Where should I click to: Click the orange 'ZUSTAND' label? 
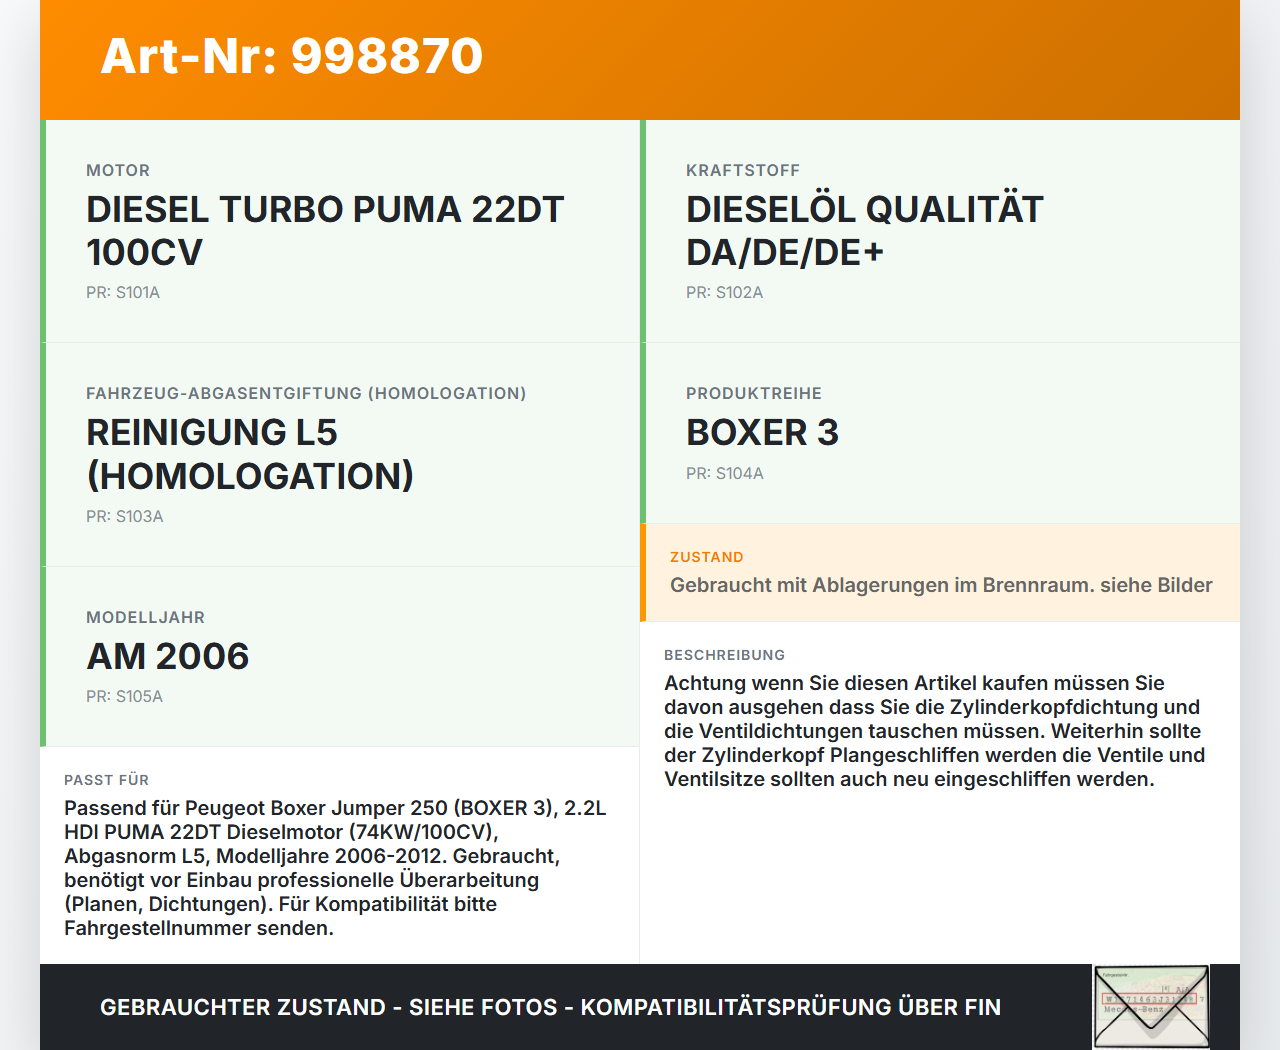[707, 557]
